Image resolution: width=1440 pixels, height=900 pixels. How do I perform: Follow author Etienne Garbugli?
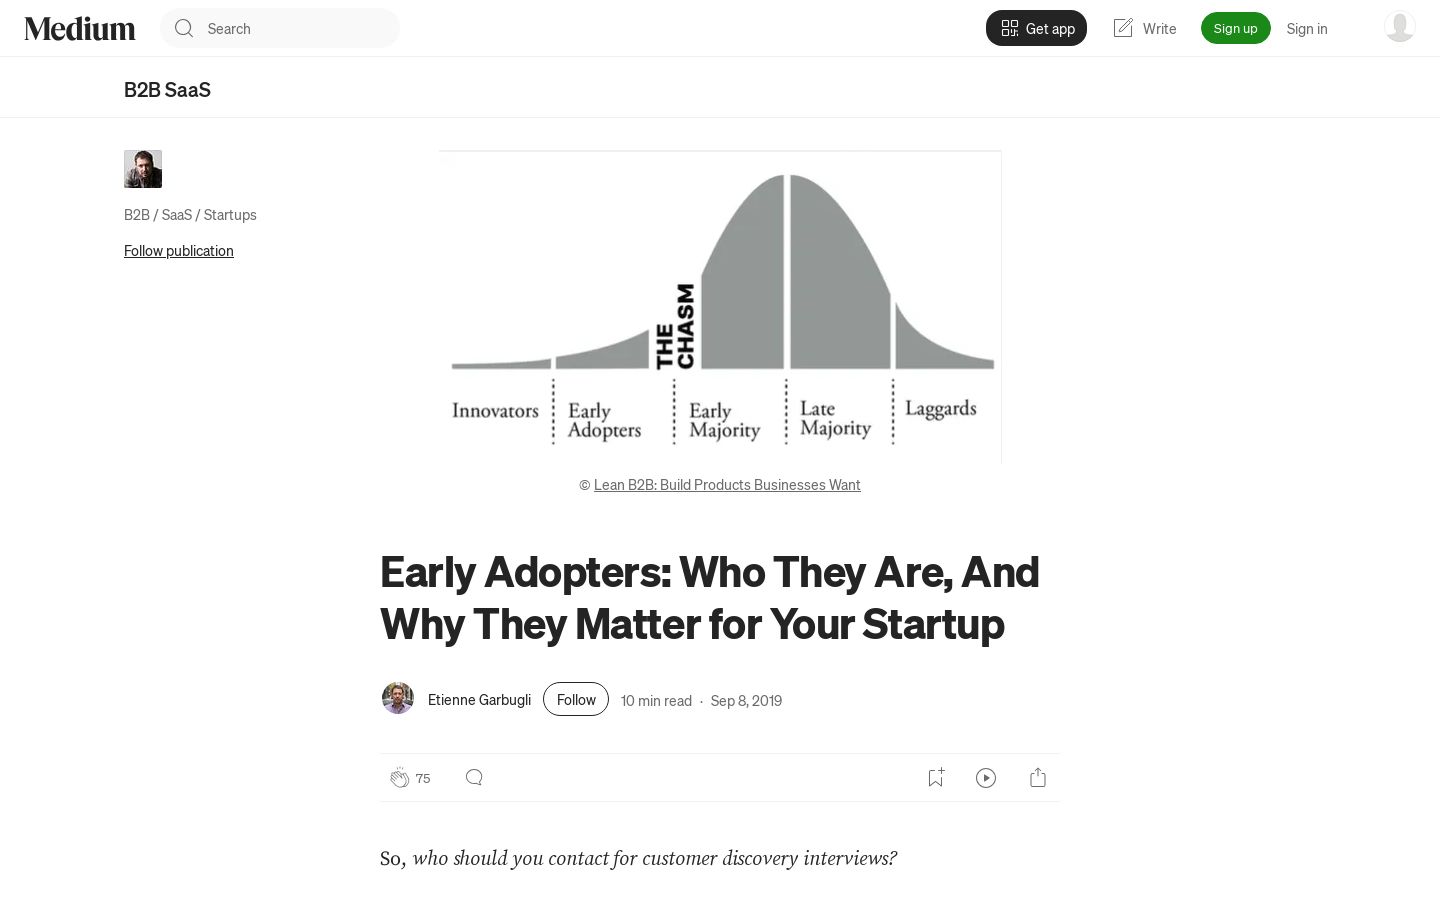pos(576,699)
